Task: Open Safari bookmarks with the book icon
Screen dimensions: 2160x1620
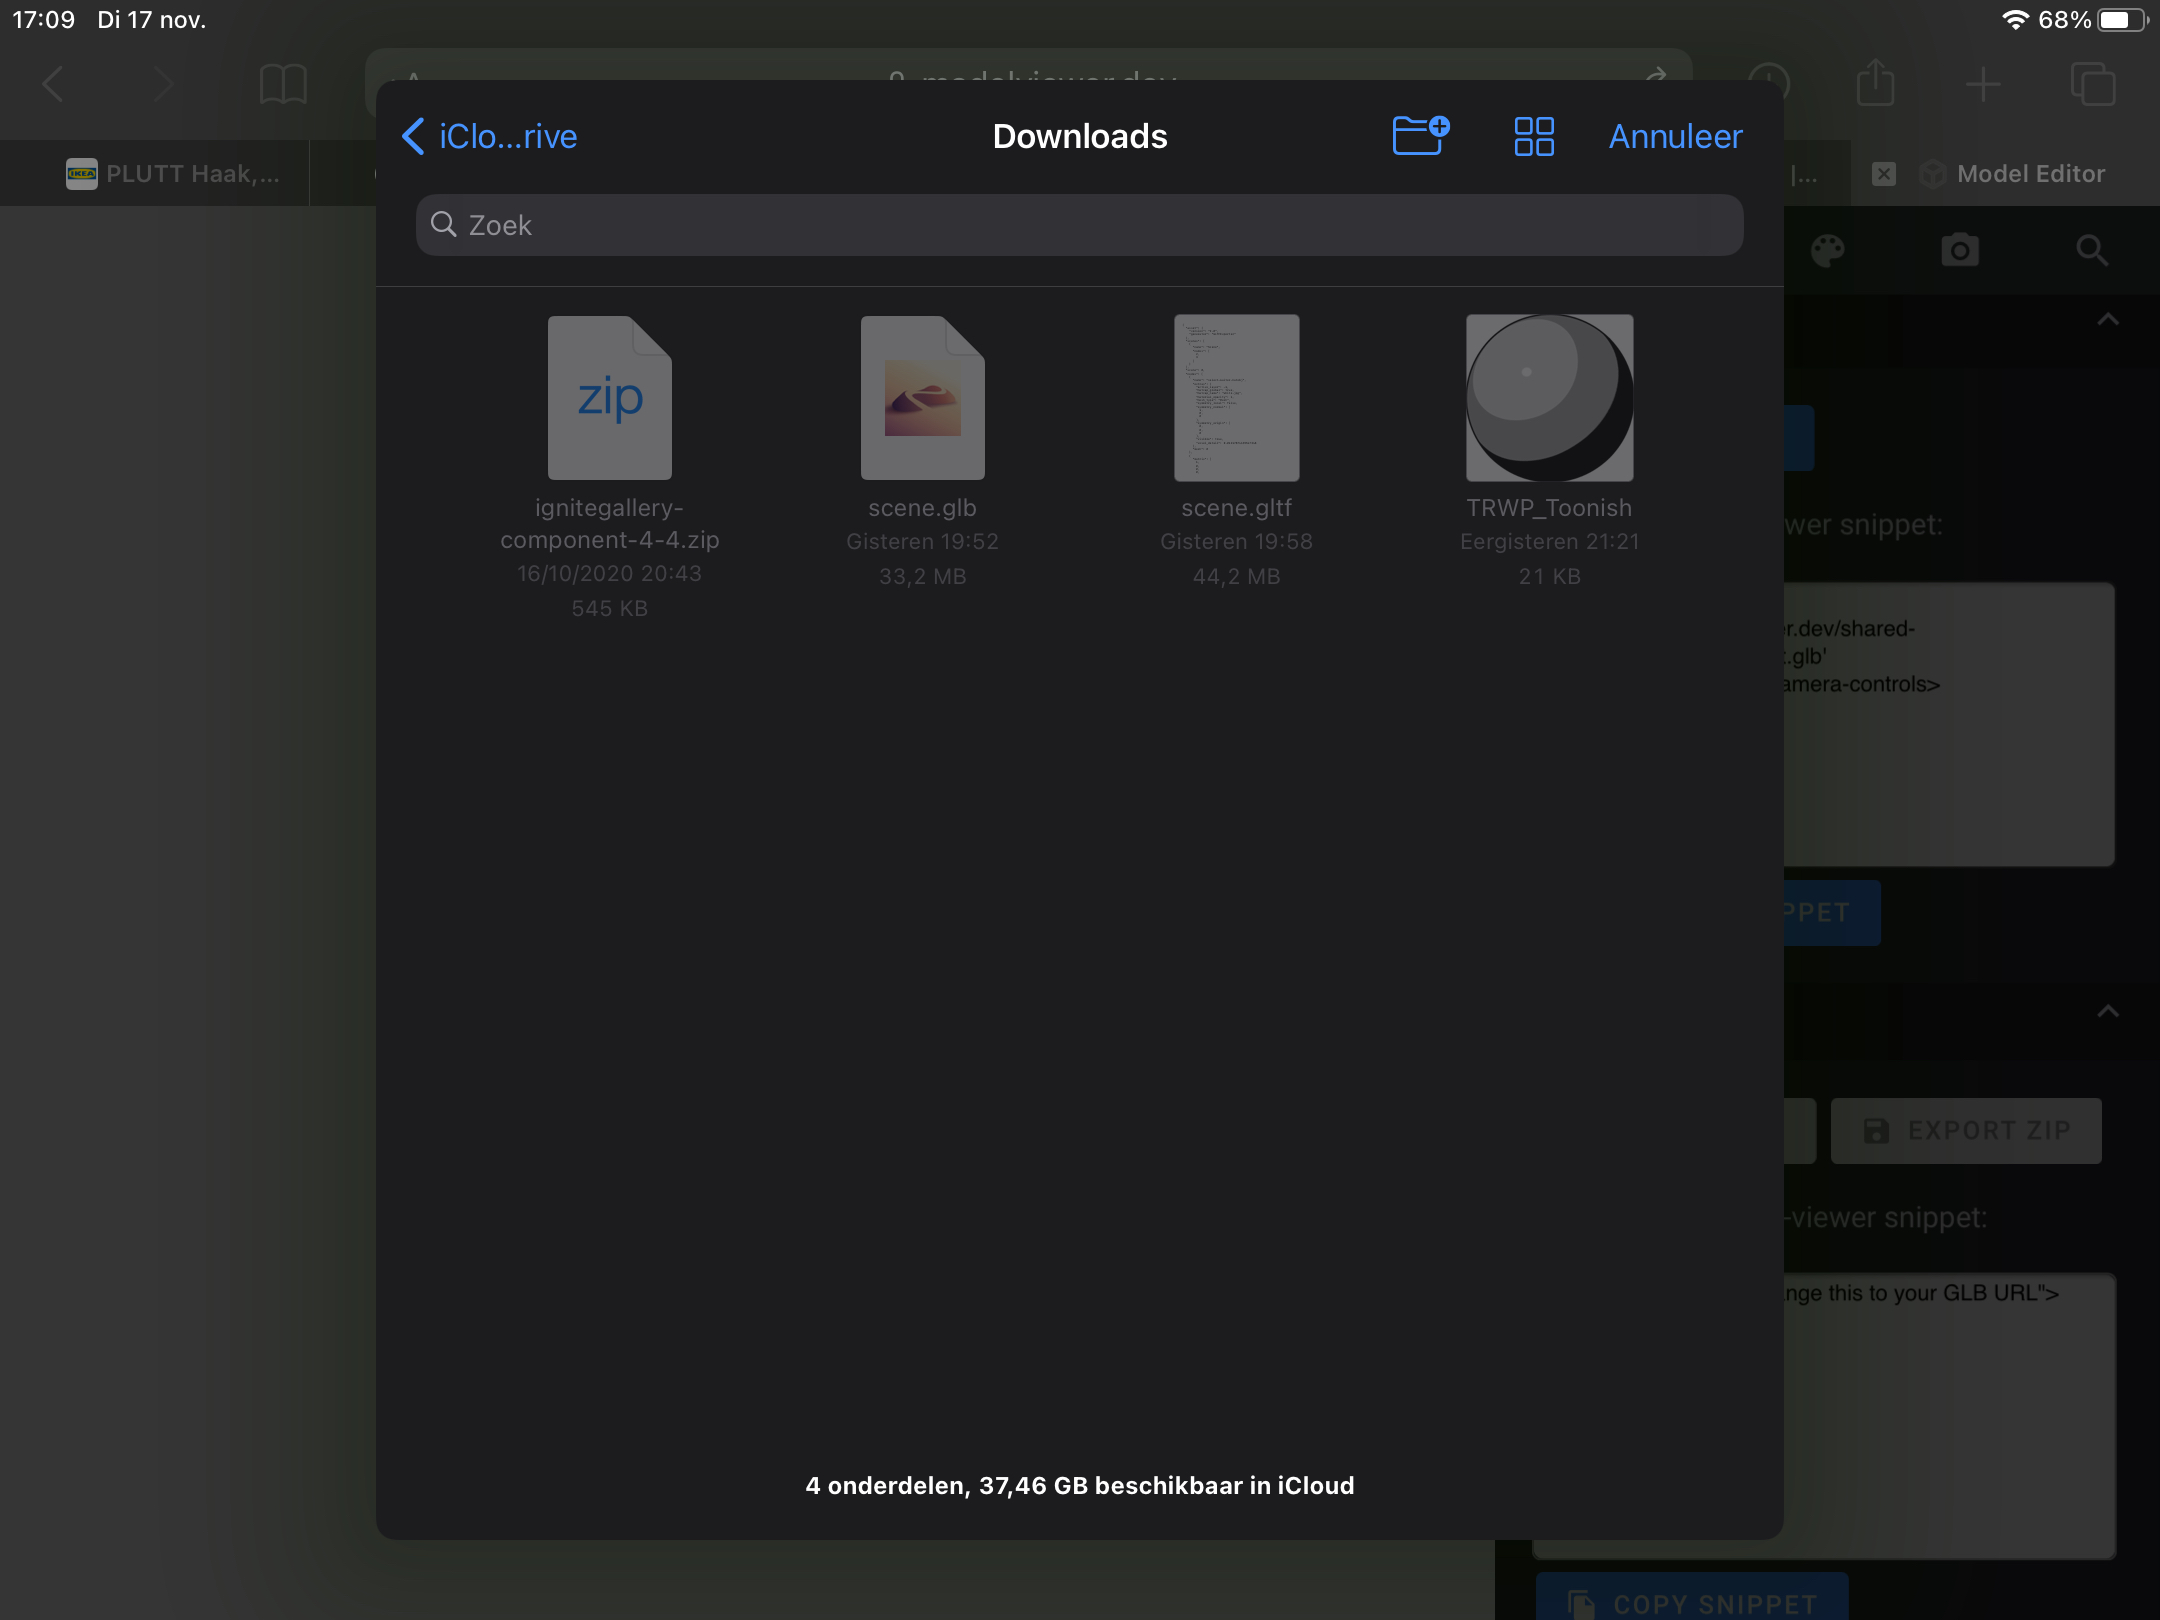Action: (283, 84)
